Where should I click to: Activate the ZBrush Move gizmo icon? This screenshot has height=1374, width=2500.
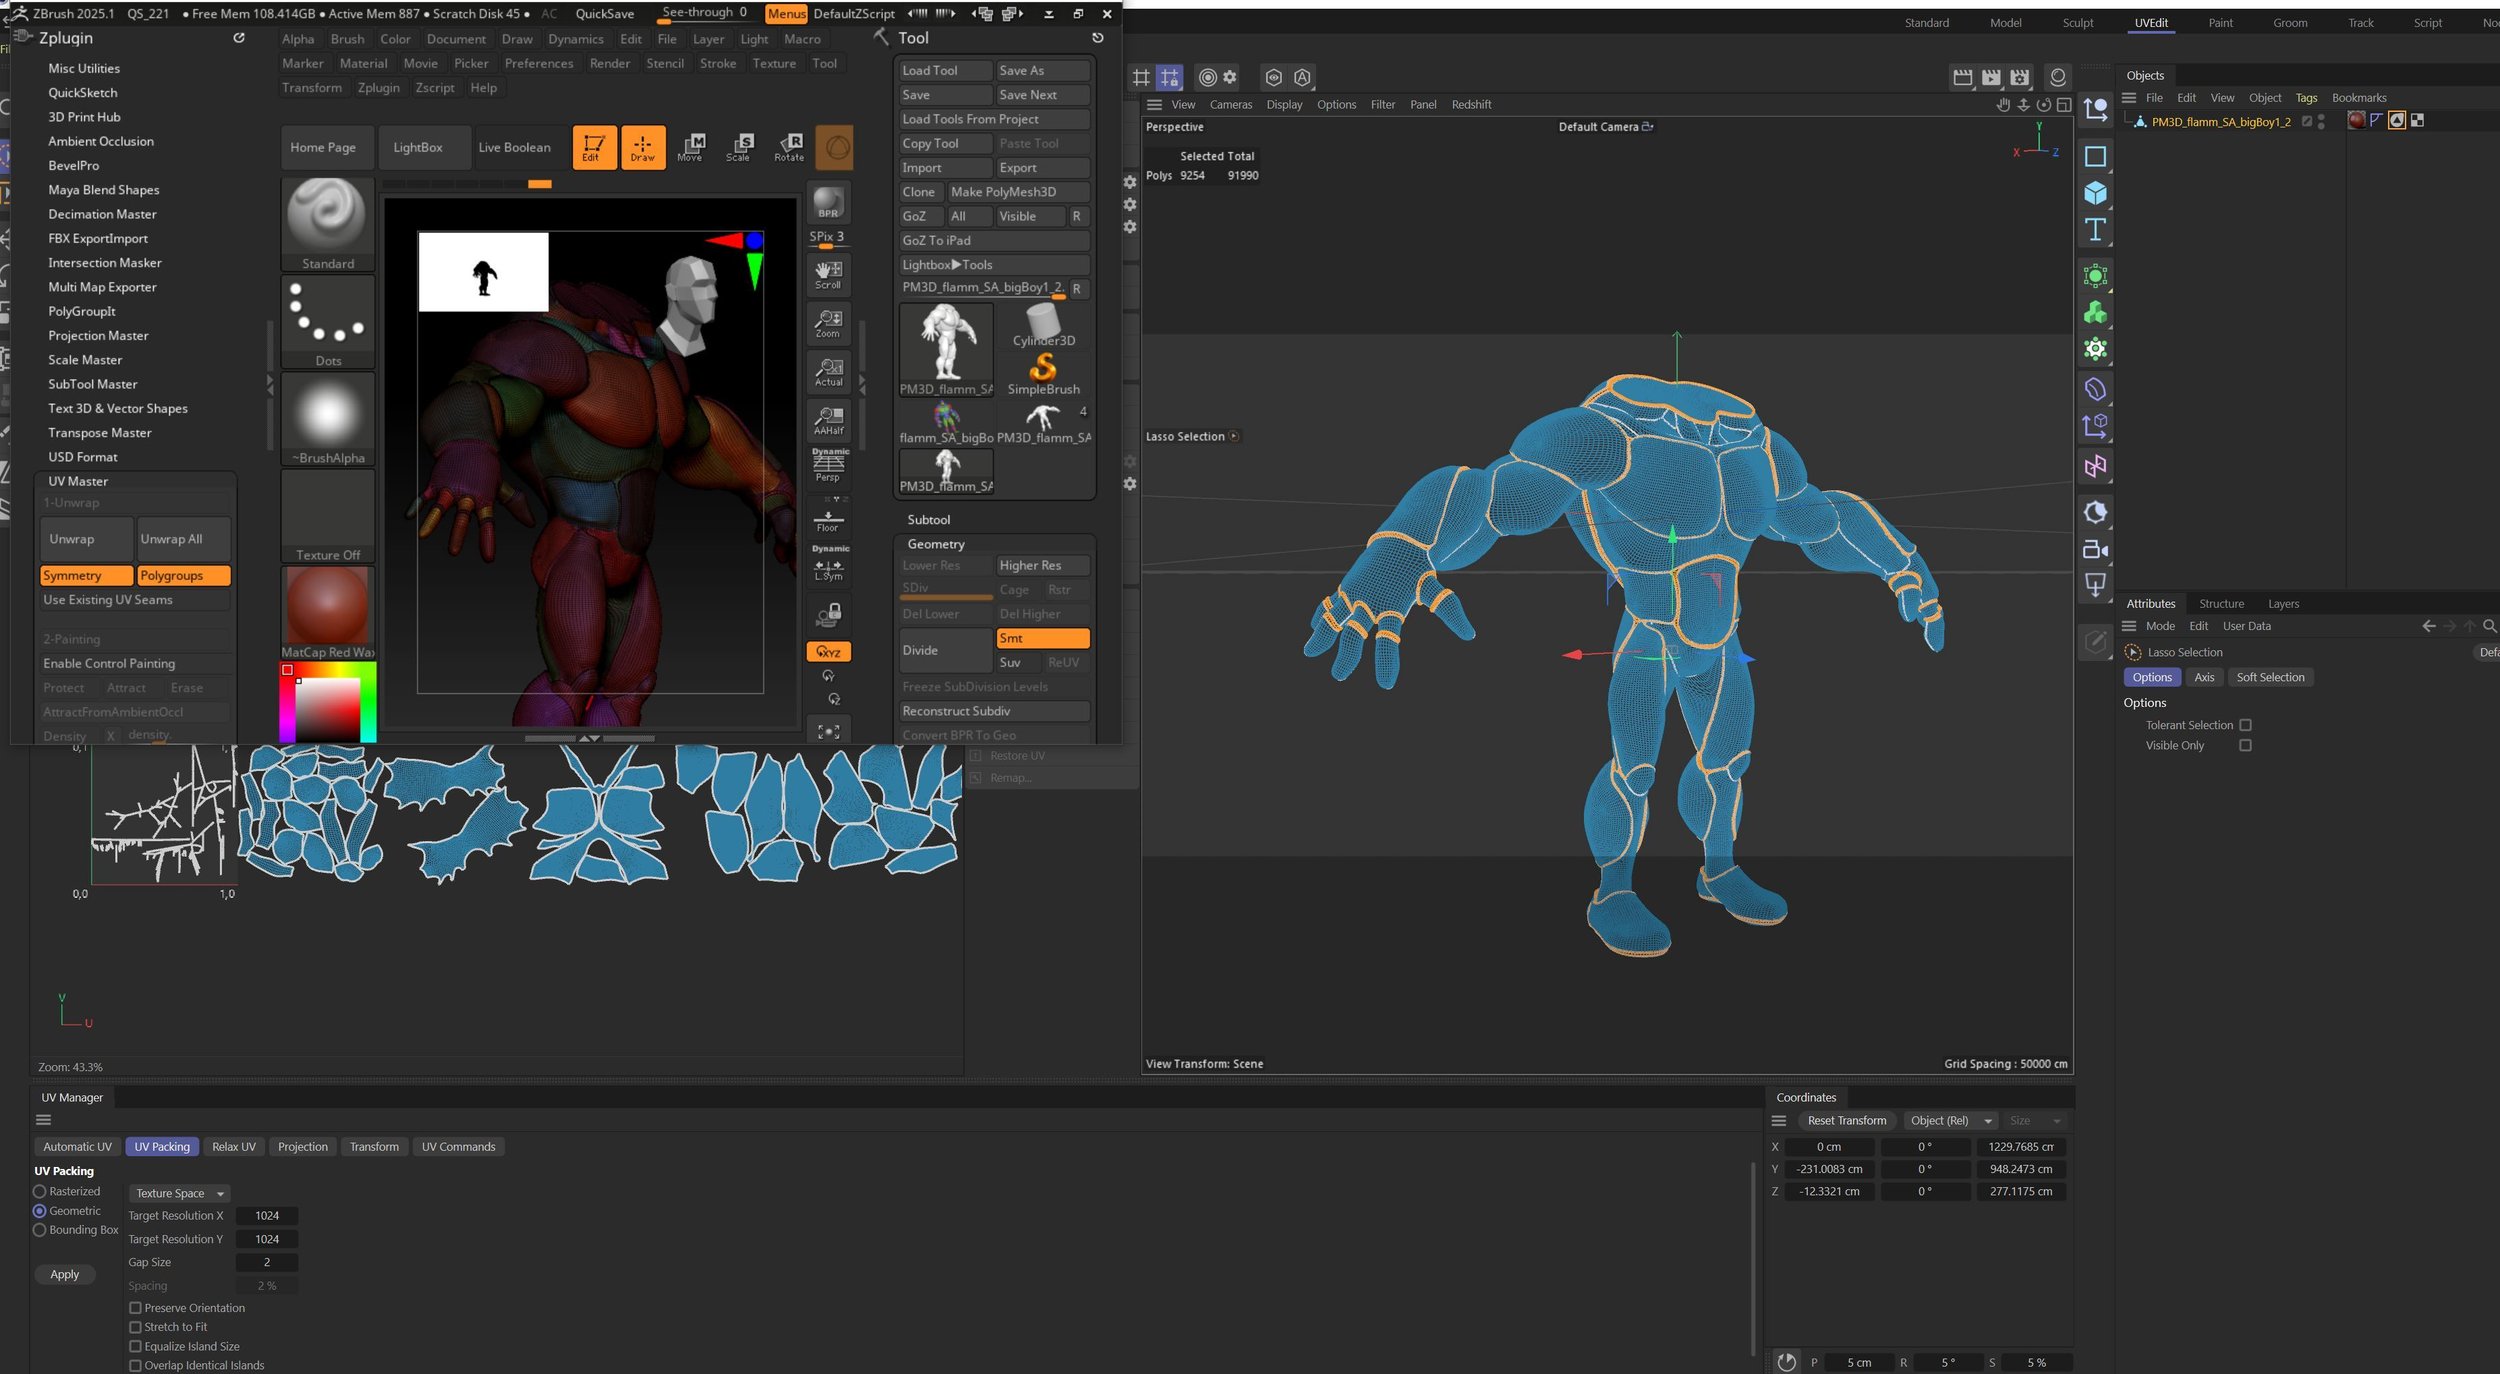pos(691,147)
